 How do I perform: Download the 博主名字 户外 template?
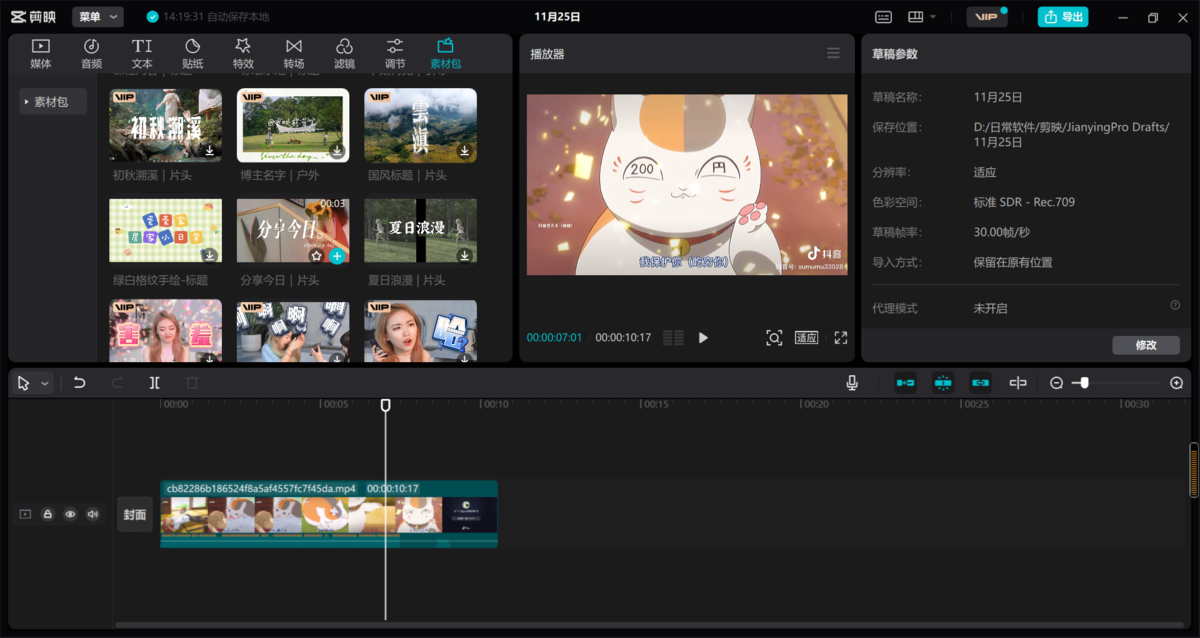click(337, 151)
